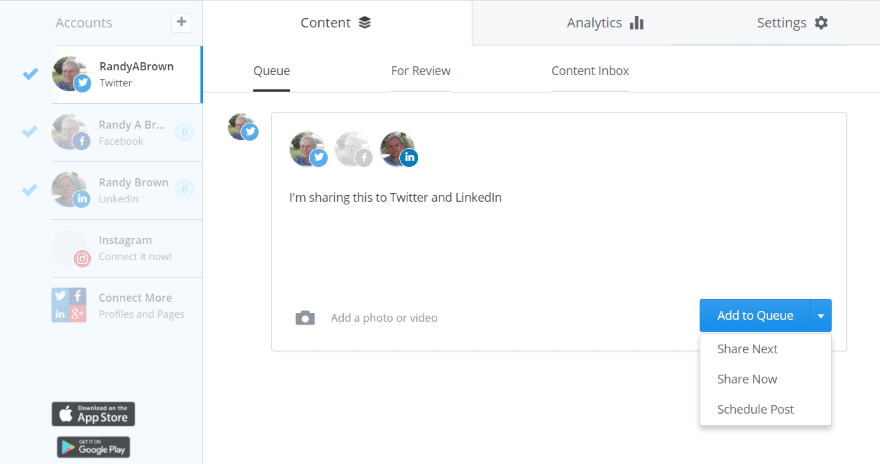Open the Content Inbox tab

[x=590, y=71]
